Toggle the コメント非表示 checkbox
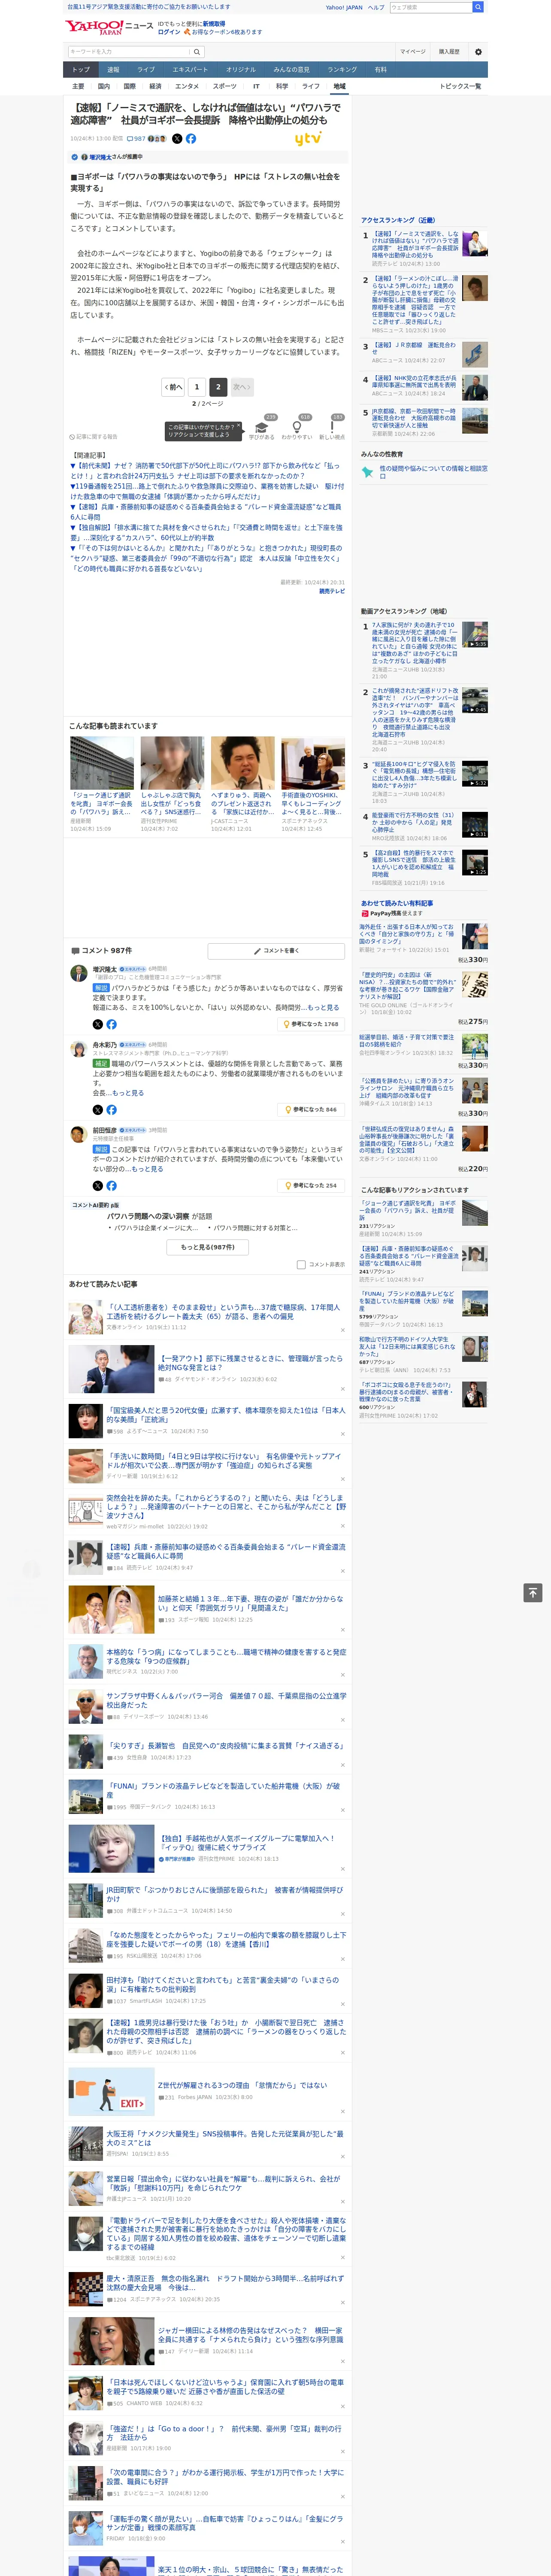The height and width of the screenshot is (2576, 551). pos(301,1265)
